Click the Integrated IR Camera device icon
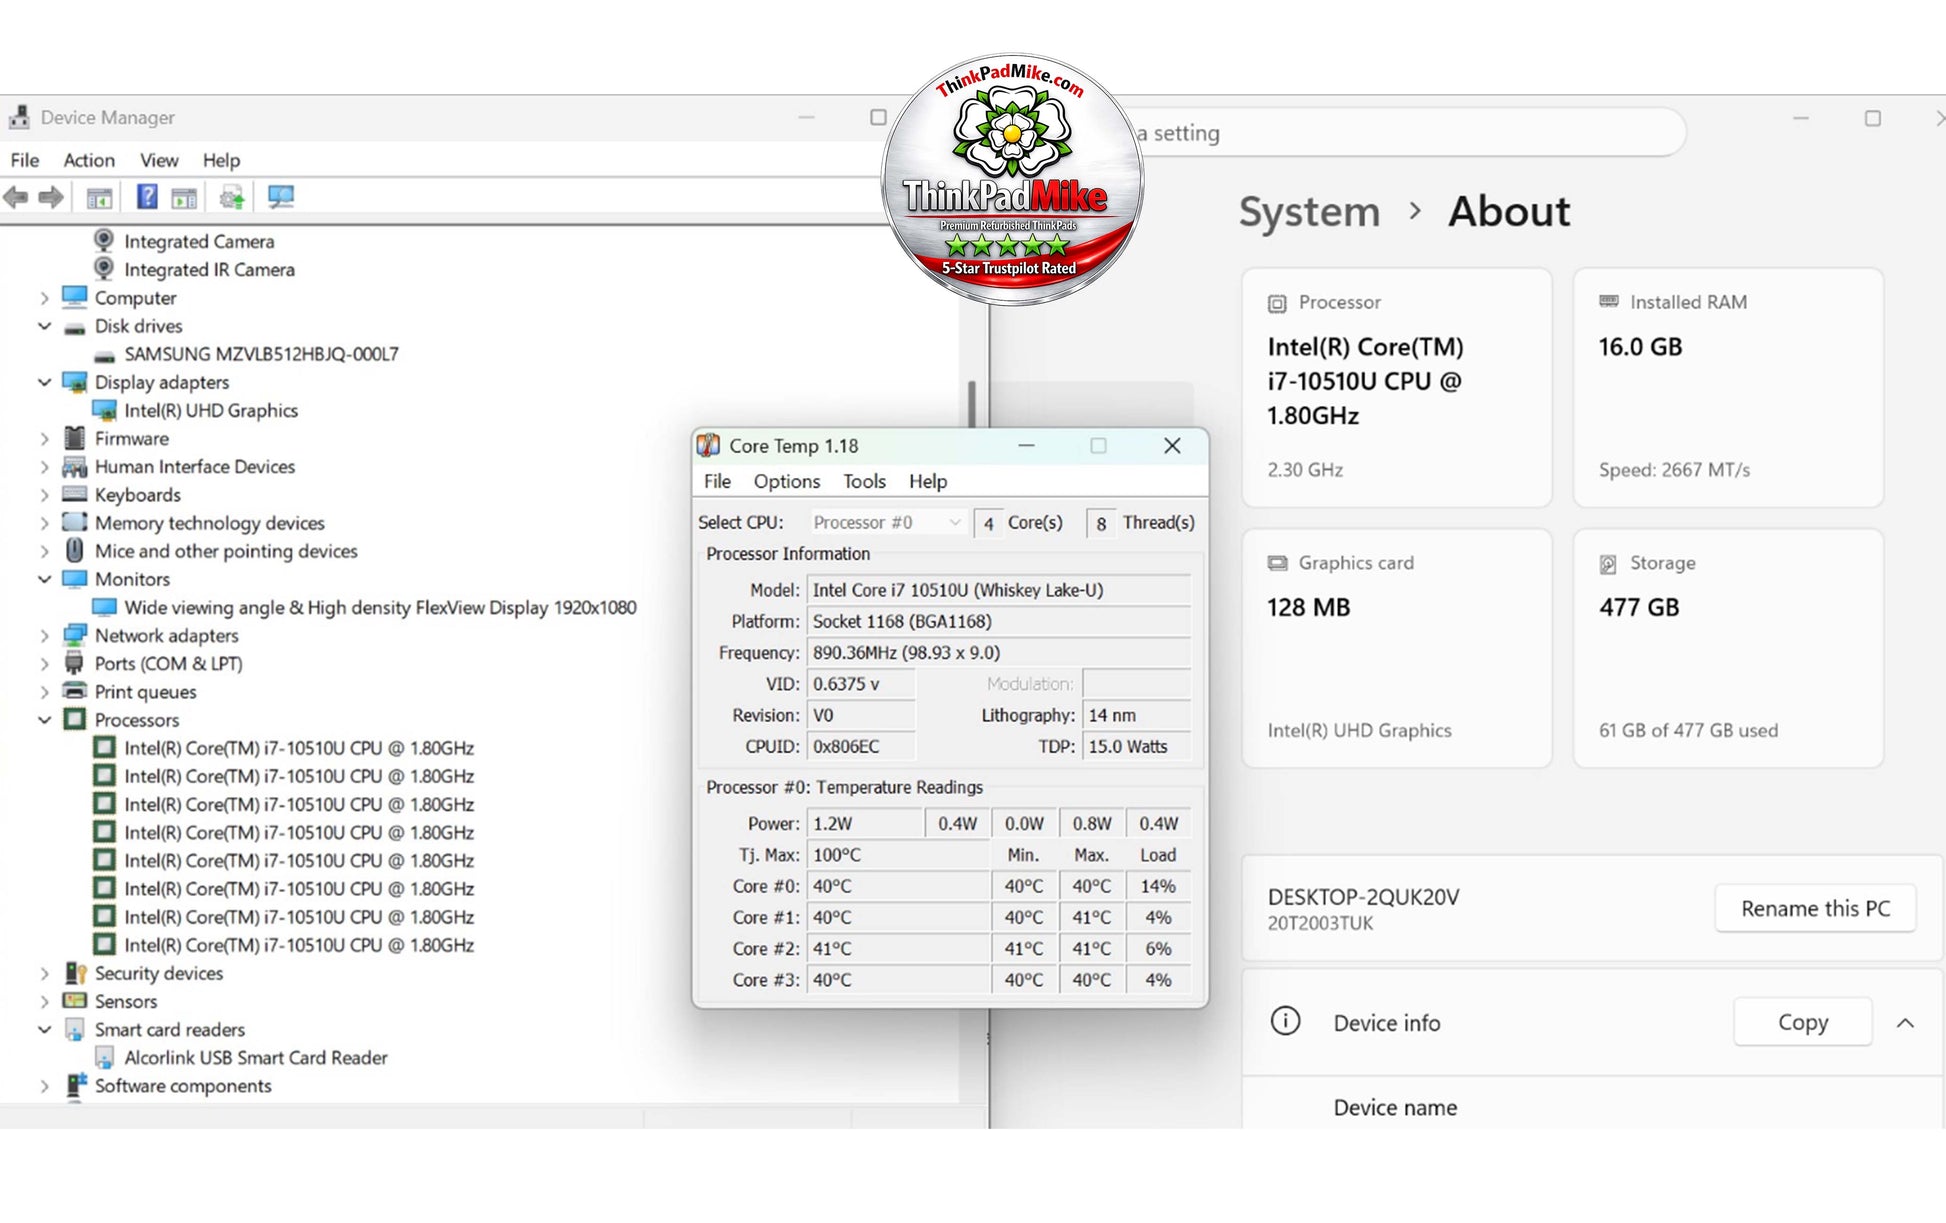The width and height of the screenshot is (1946, 1223). pyautogui.click(x=104, y=269)
